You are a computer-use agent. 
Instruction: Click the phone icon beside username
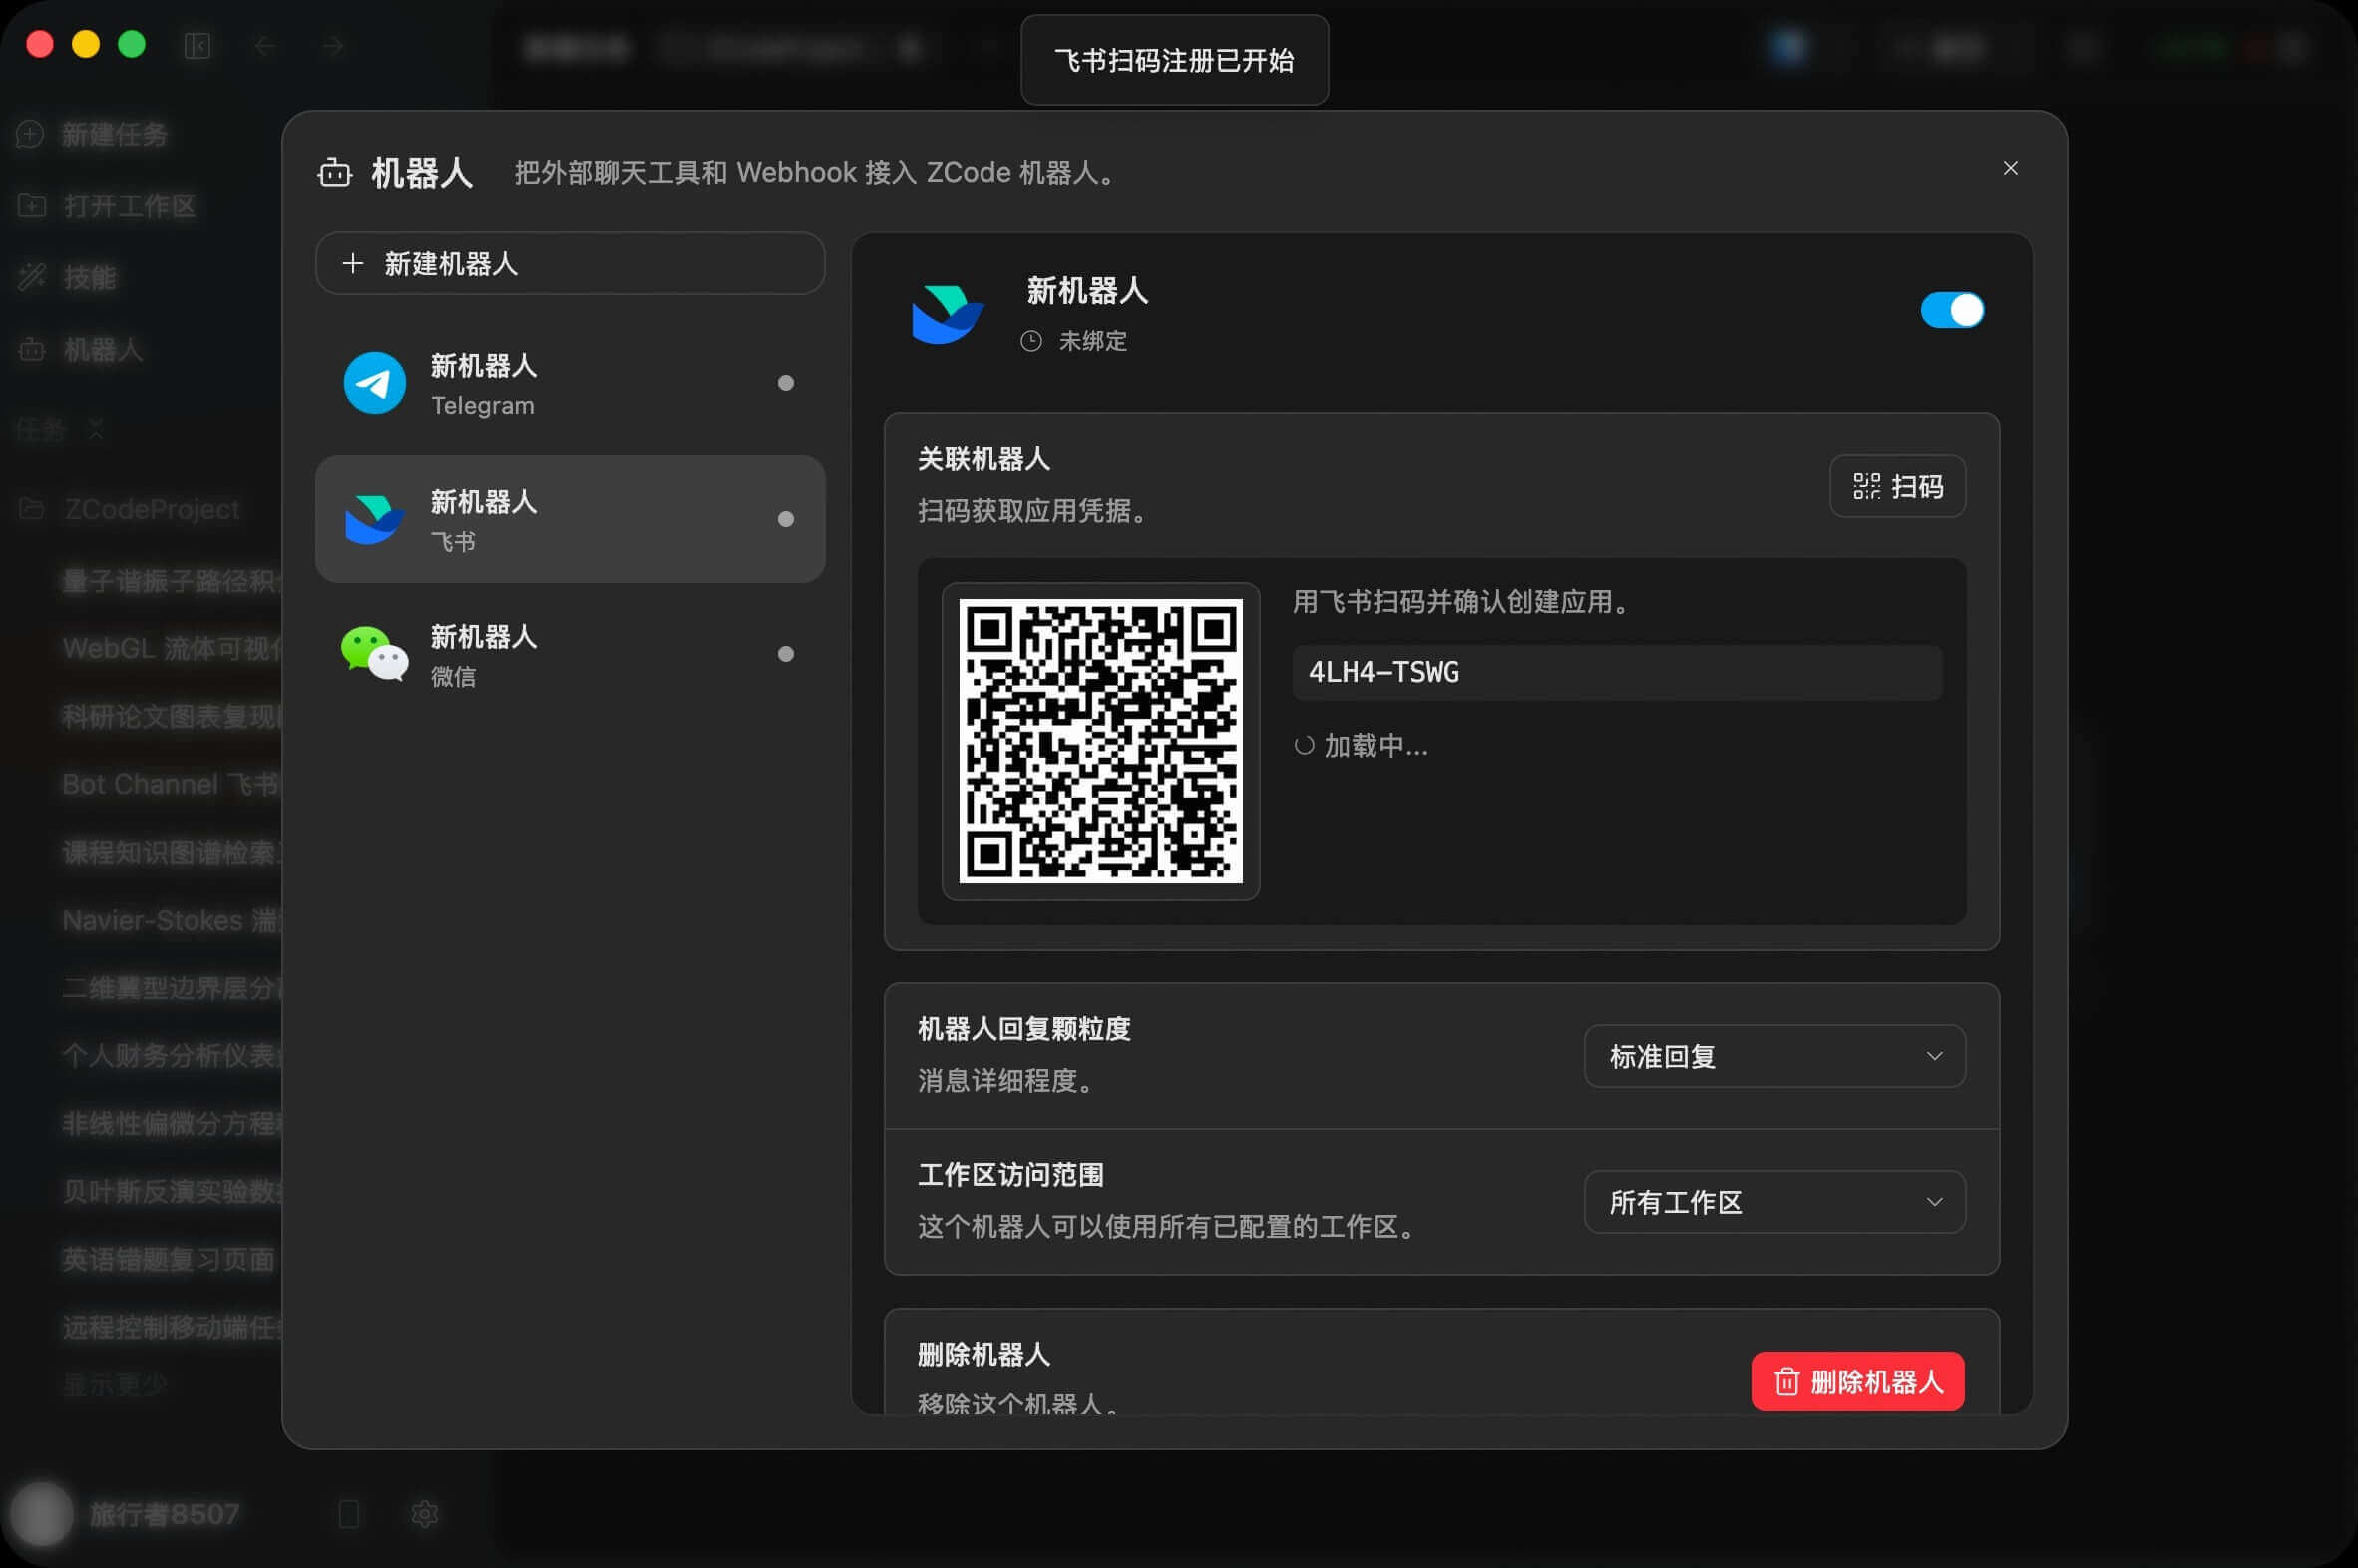click(349, 1514)
